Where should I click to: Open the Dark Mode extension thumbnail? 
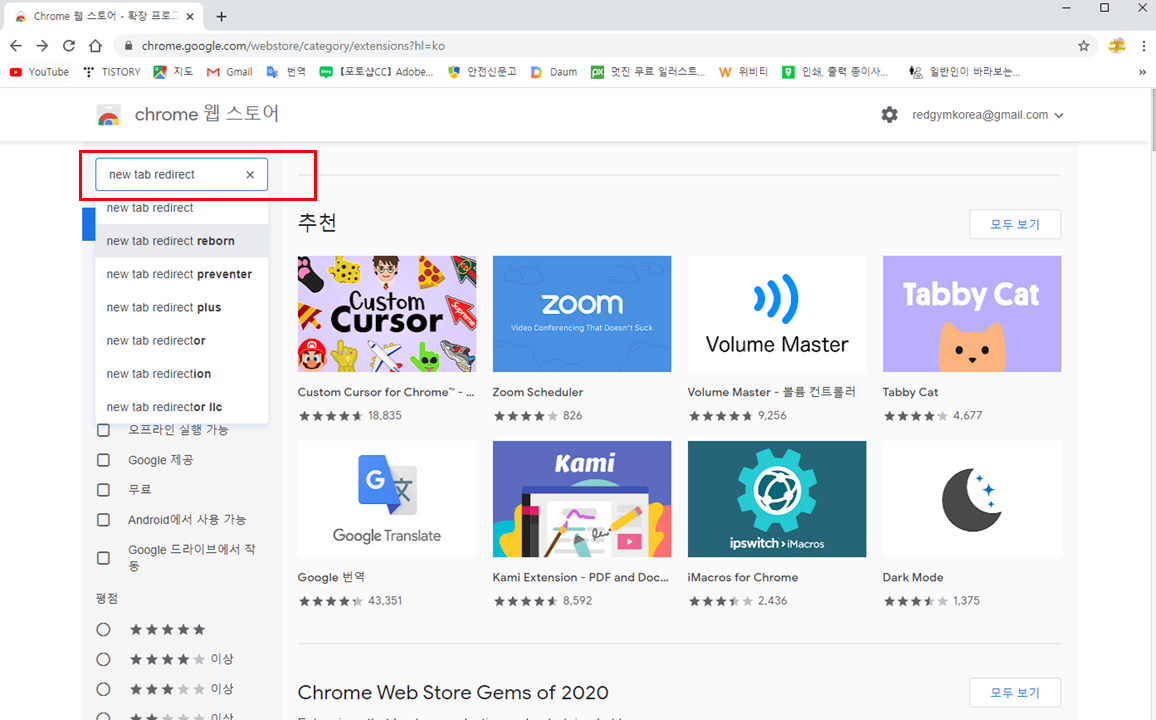coord(972,499)
